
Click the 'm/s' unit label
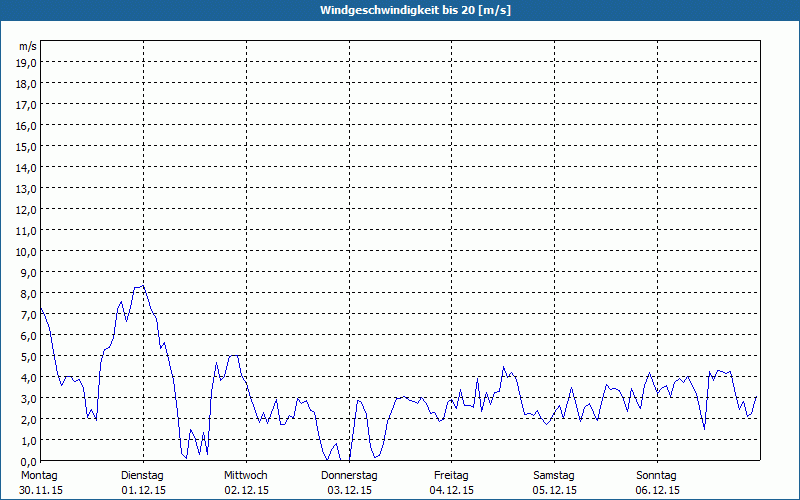pos(28,46)
